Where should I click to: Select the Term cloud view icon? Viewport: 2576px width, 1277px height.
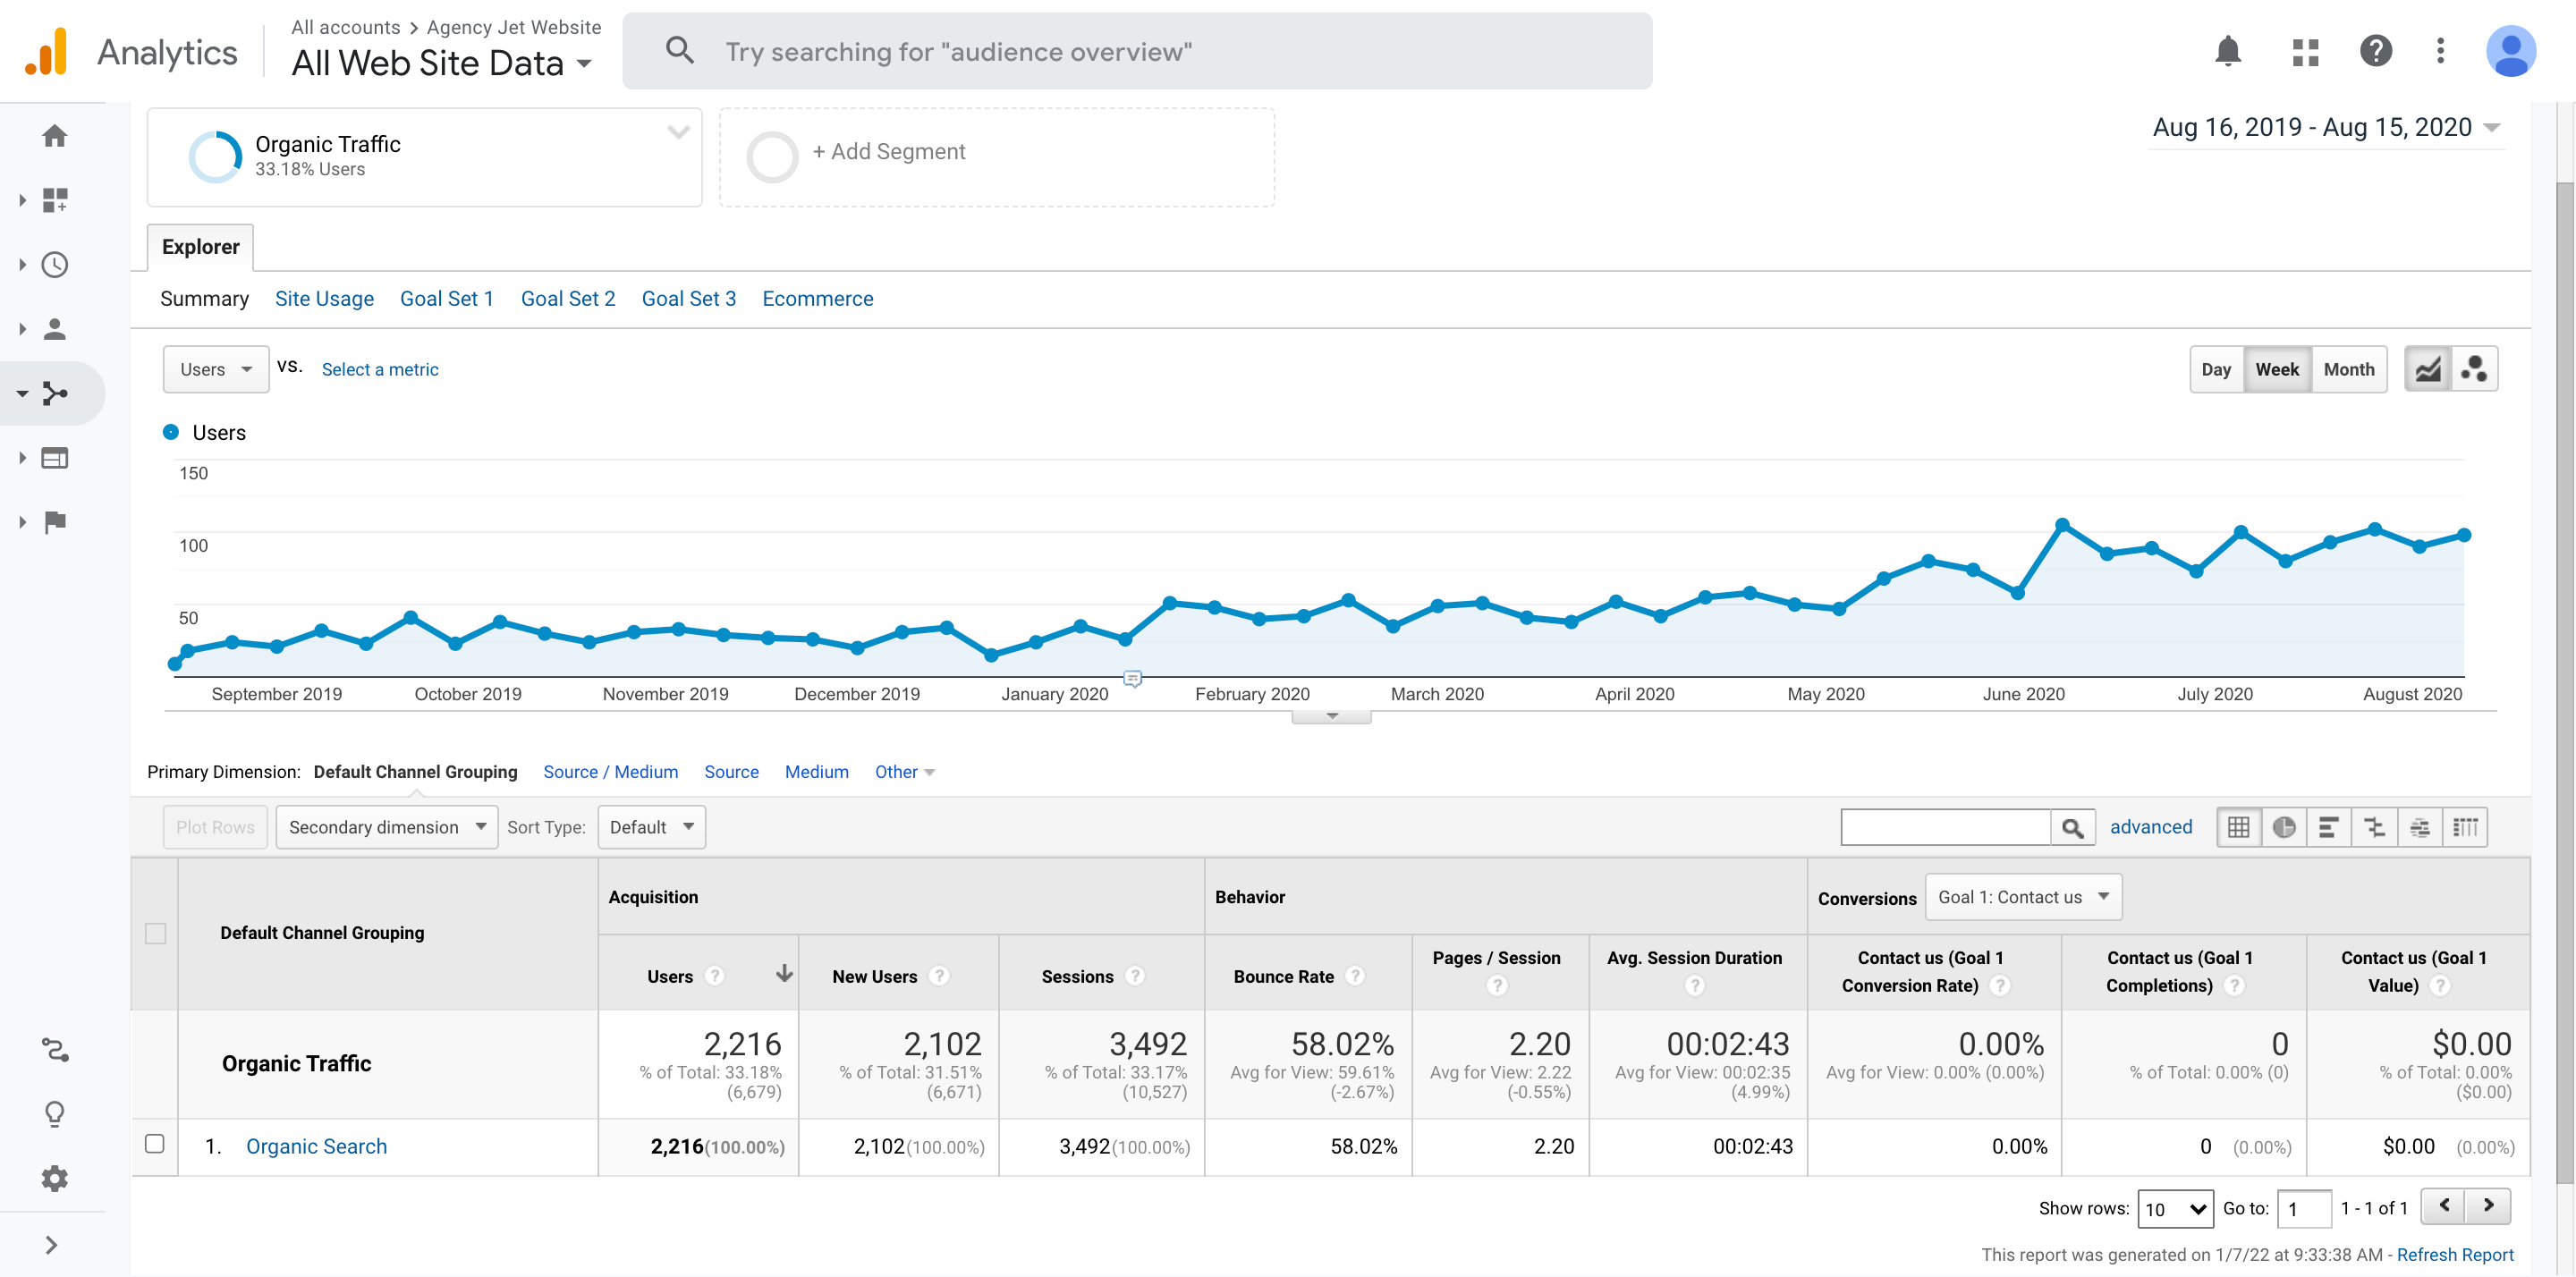(2420, 828)
